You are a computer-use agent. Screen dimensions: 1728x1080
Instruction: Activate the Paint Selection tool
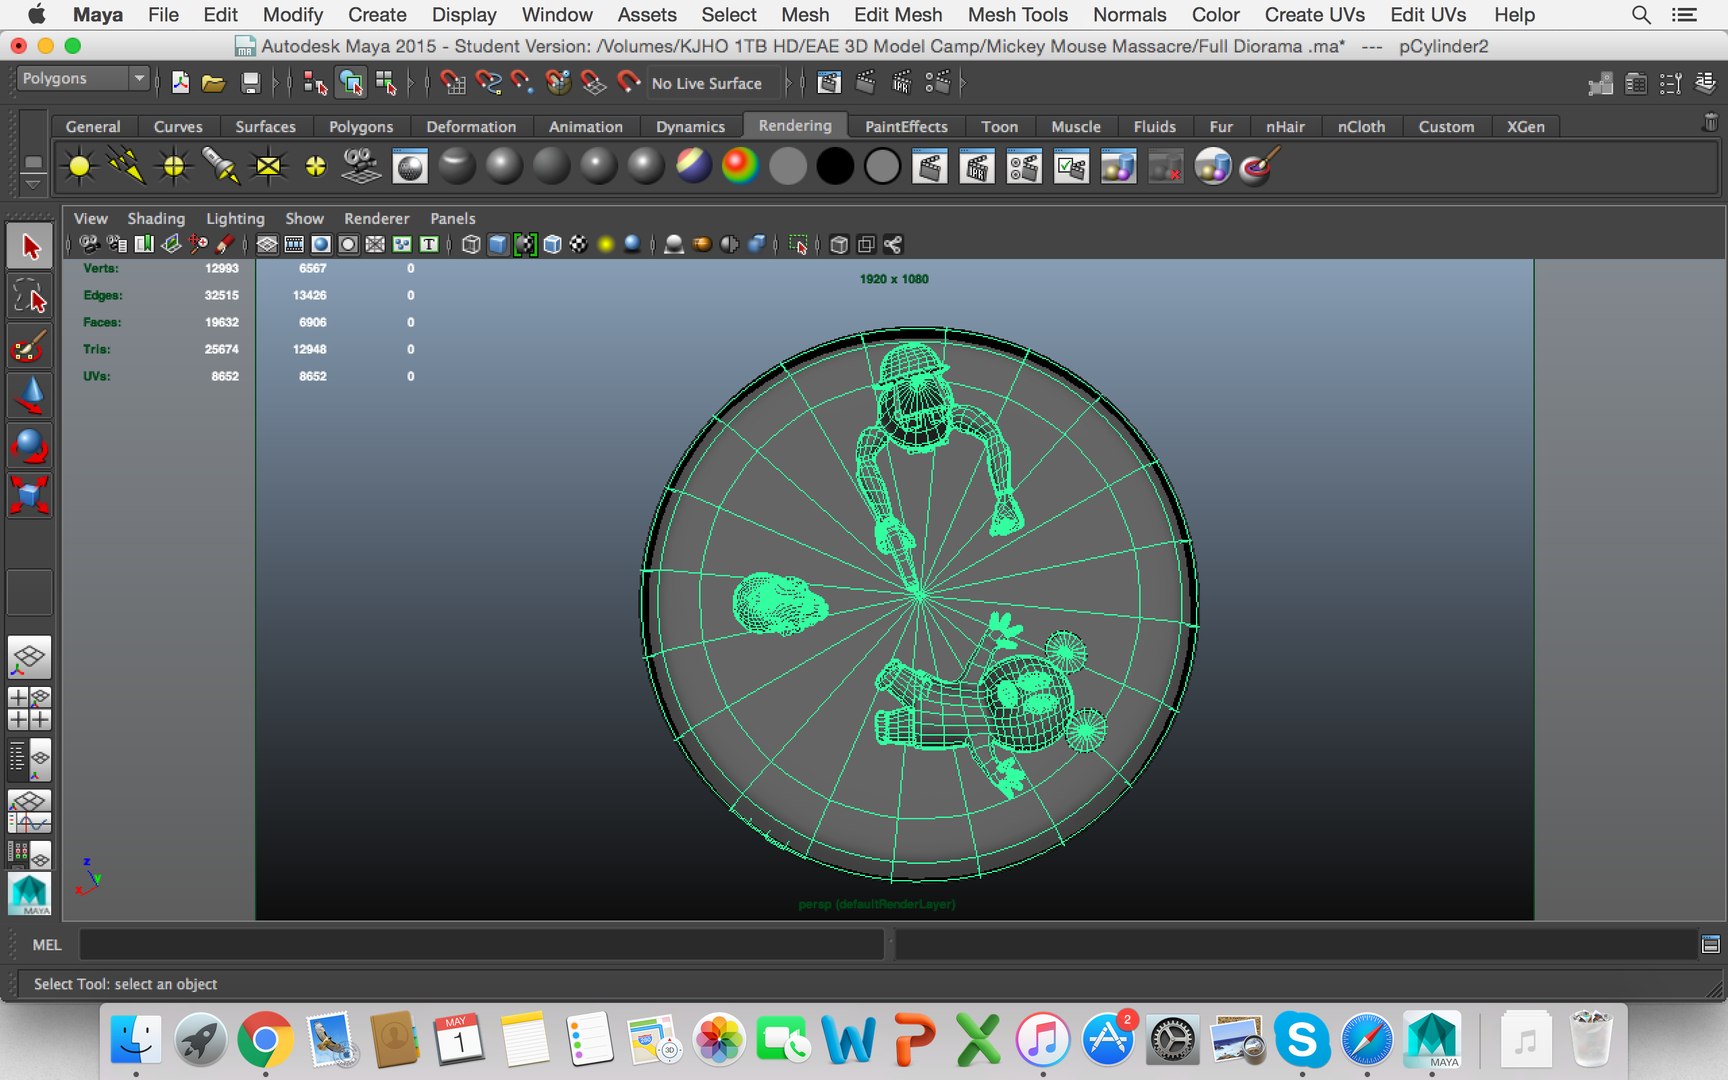tap(29, 347)
